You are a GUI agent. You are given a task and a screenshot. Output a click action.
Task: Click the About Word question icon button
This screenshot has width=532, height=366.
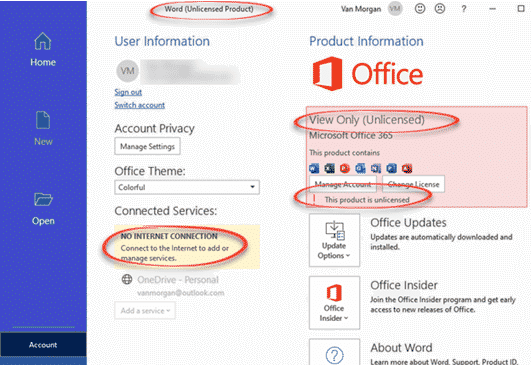point(334,352)
